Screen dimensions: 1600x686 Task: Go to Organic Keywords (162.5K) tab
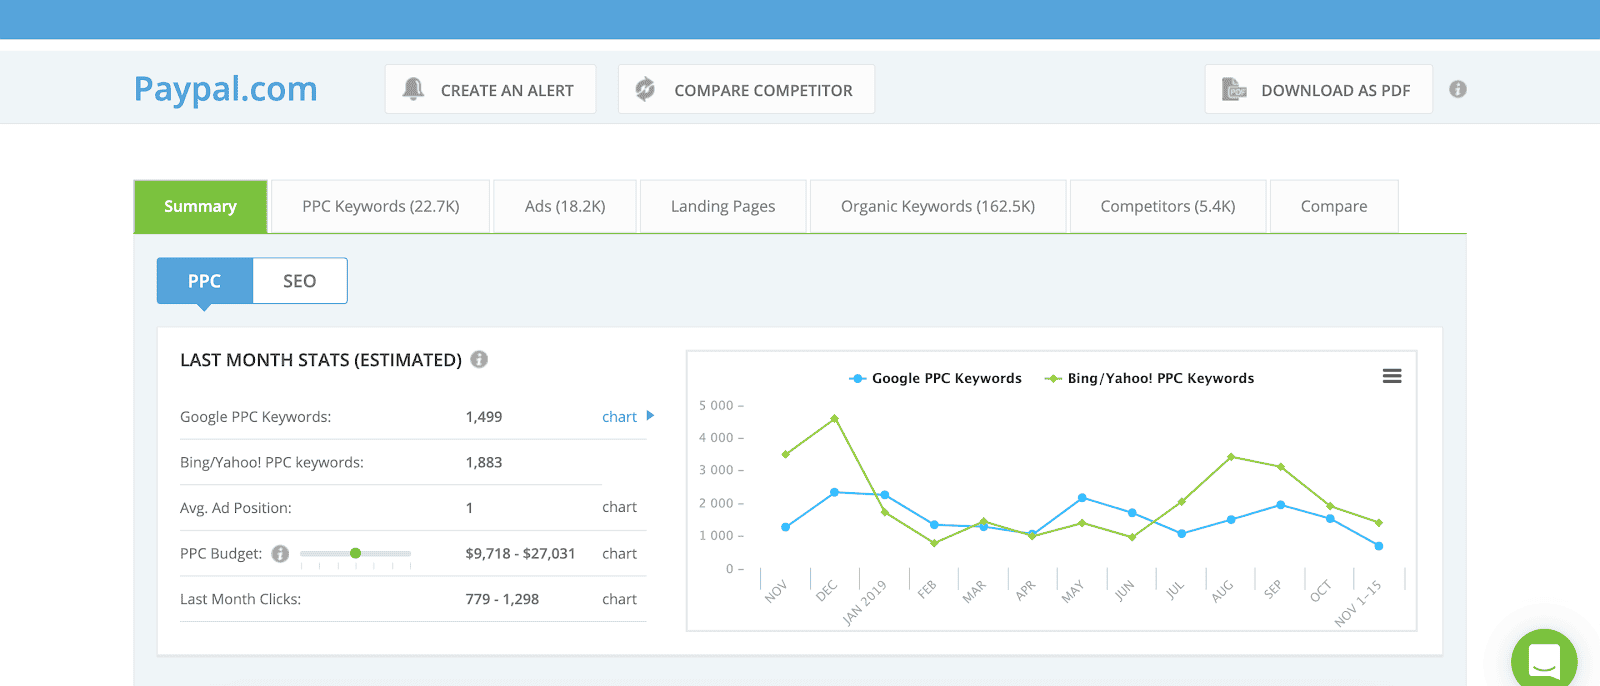coord(937,206)
